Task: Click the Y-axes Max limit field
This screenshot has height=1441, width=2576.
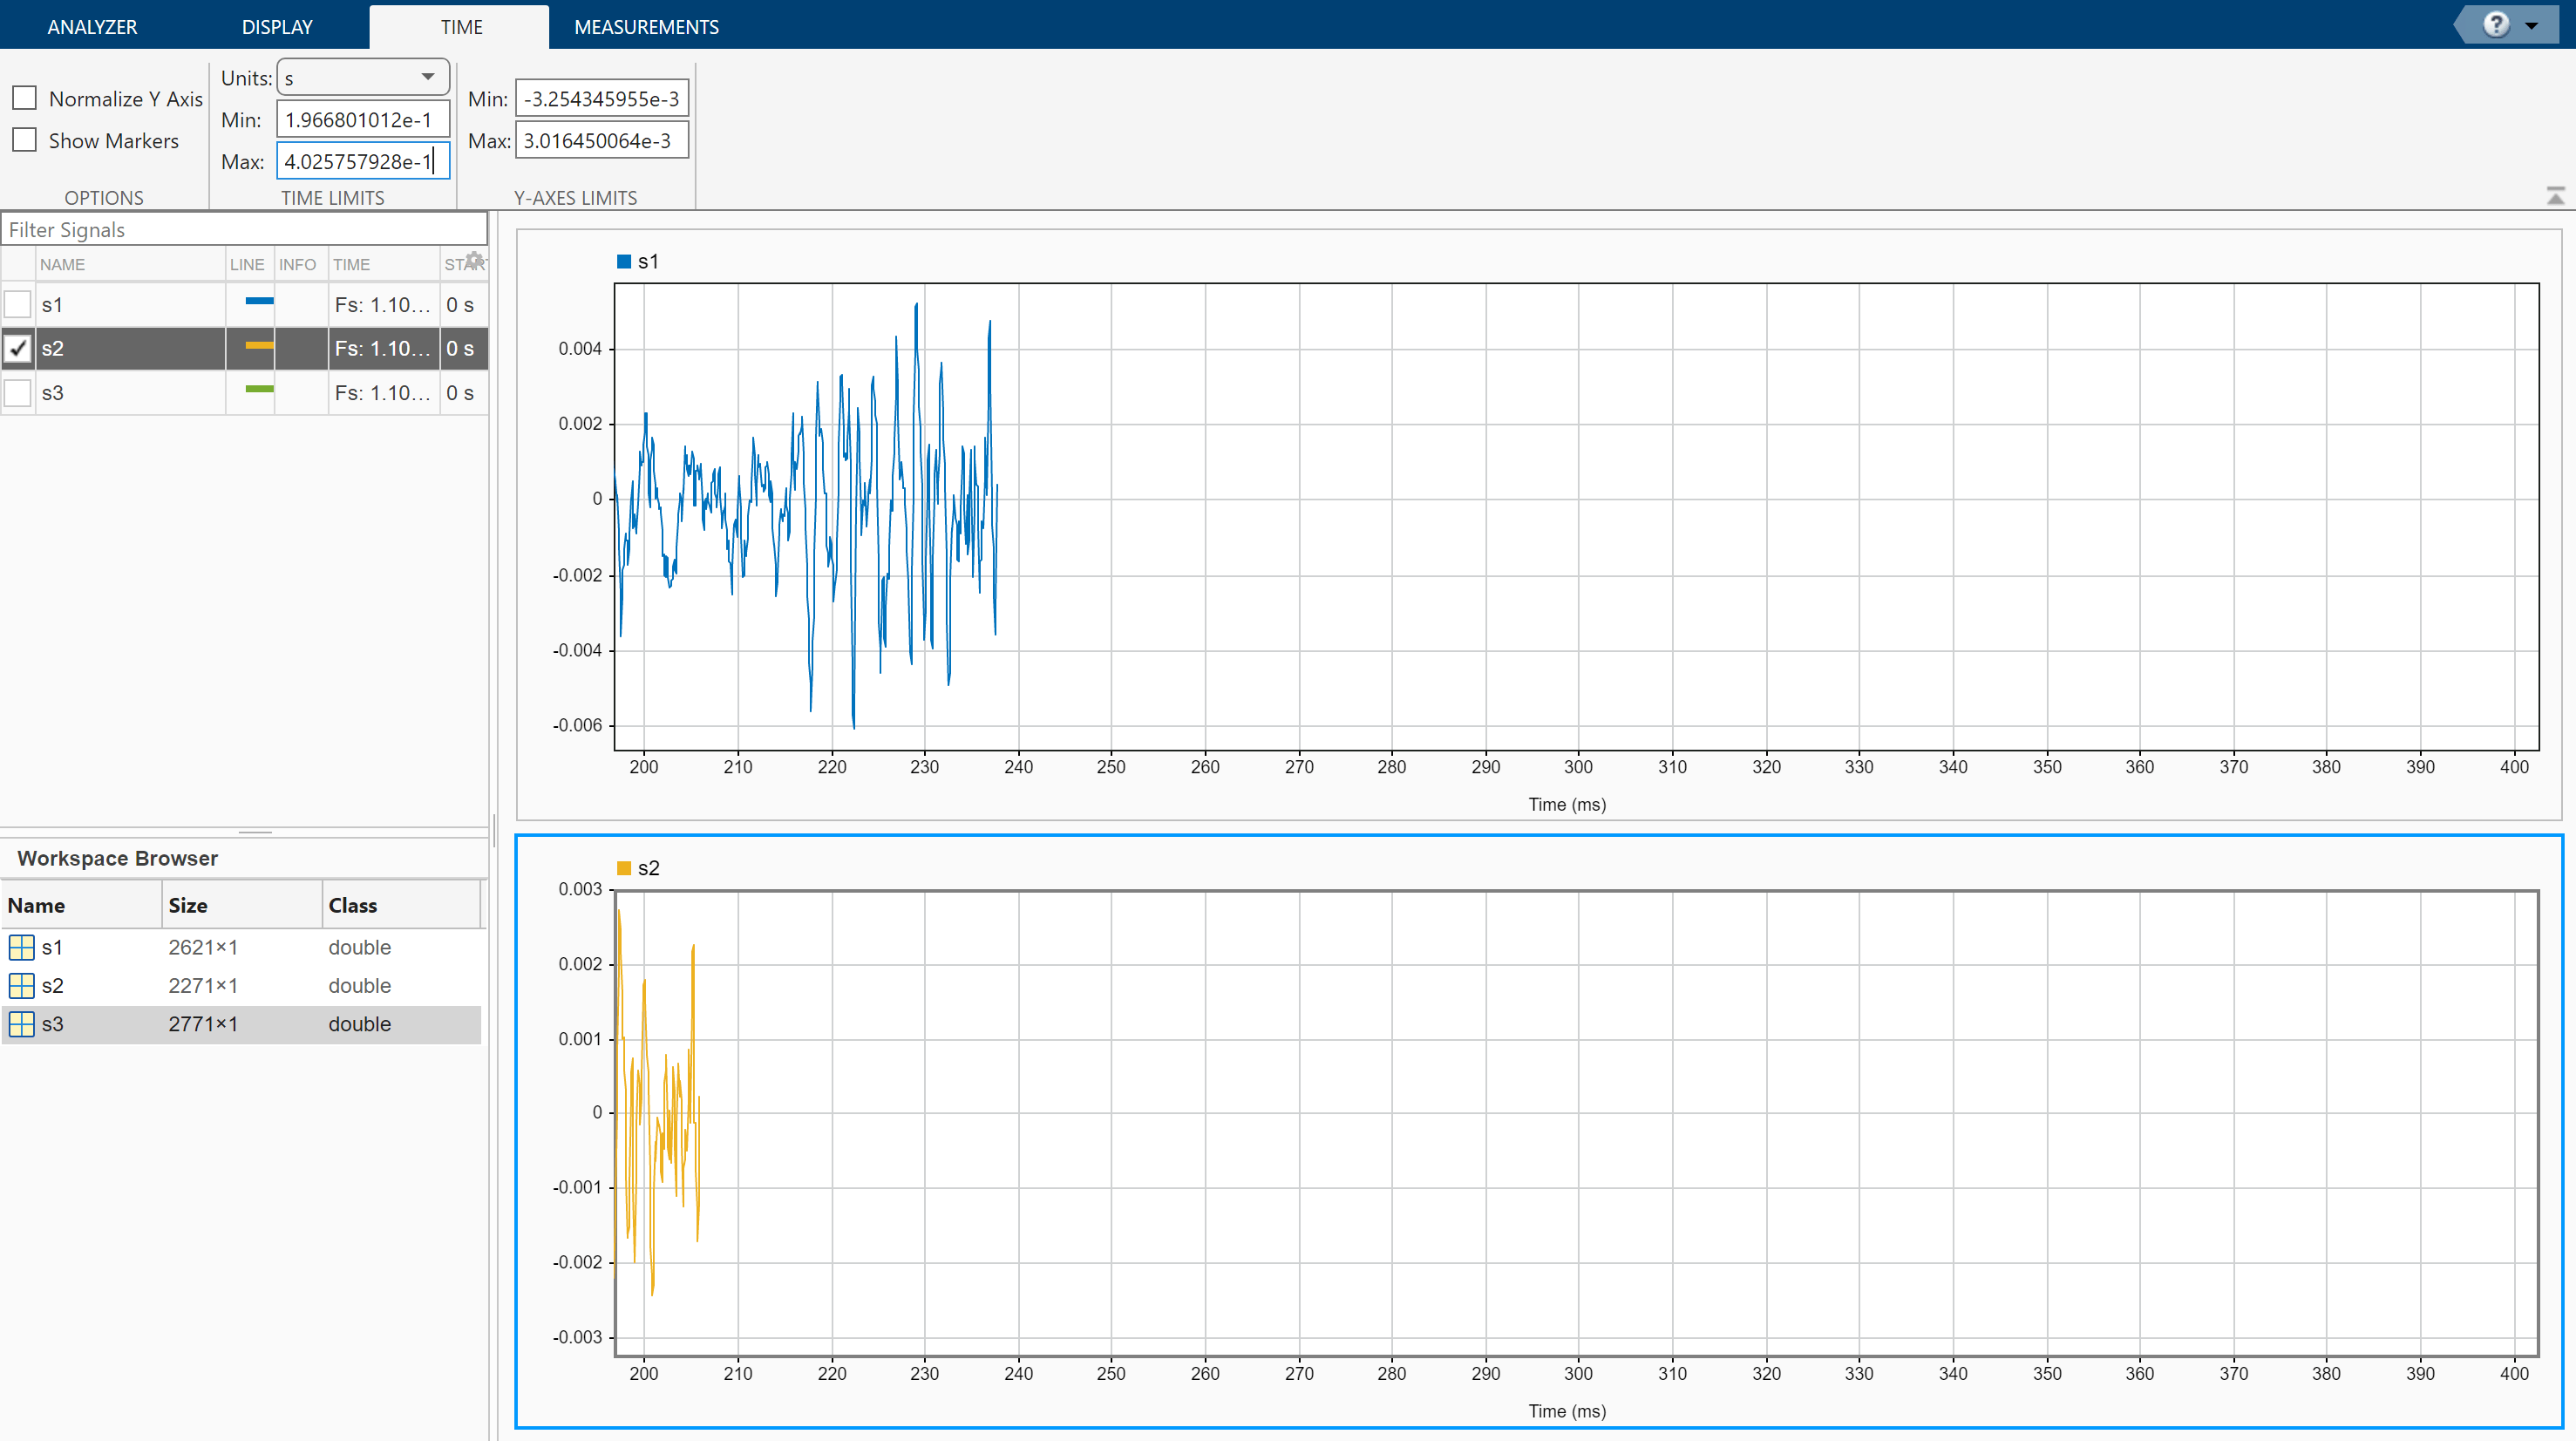Action: tap(601, 141)
